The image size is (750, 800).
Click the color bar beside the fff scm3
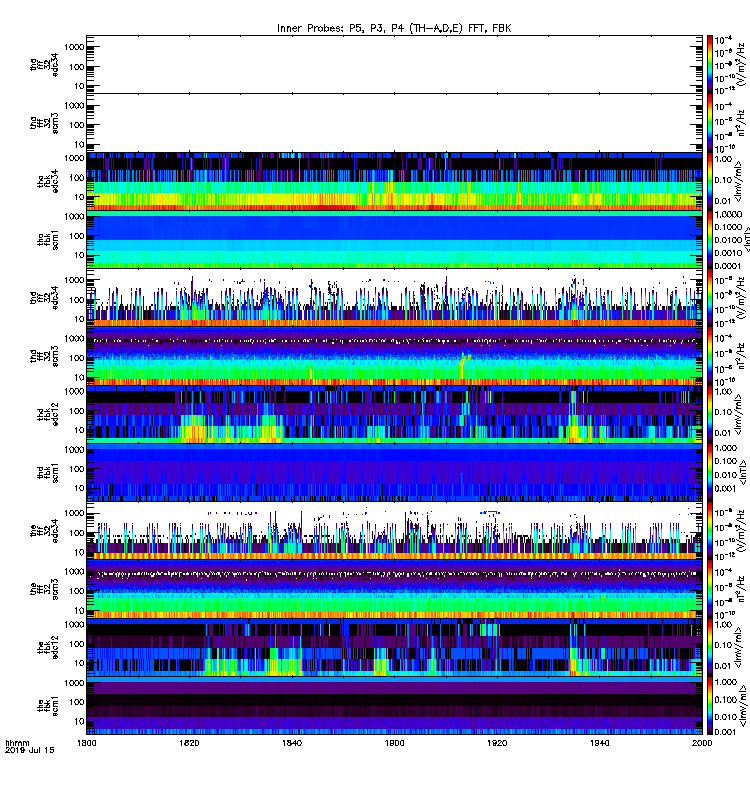click(x=710, y=589)
